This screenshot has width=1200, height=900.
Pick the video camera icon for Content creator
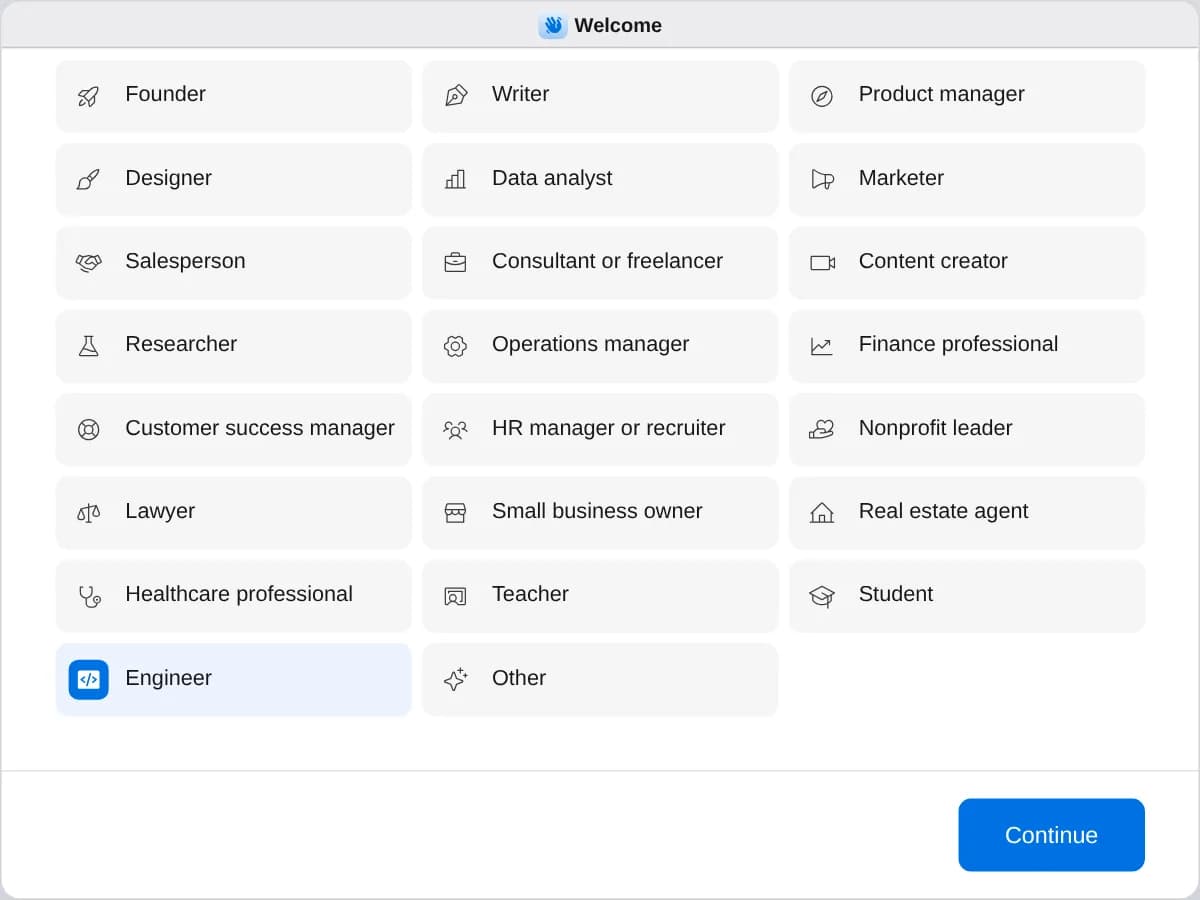[822, 263]
